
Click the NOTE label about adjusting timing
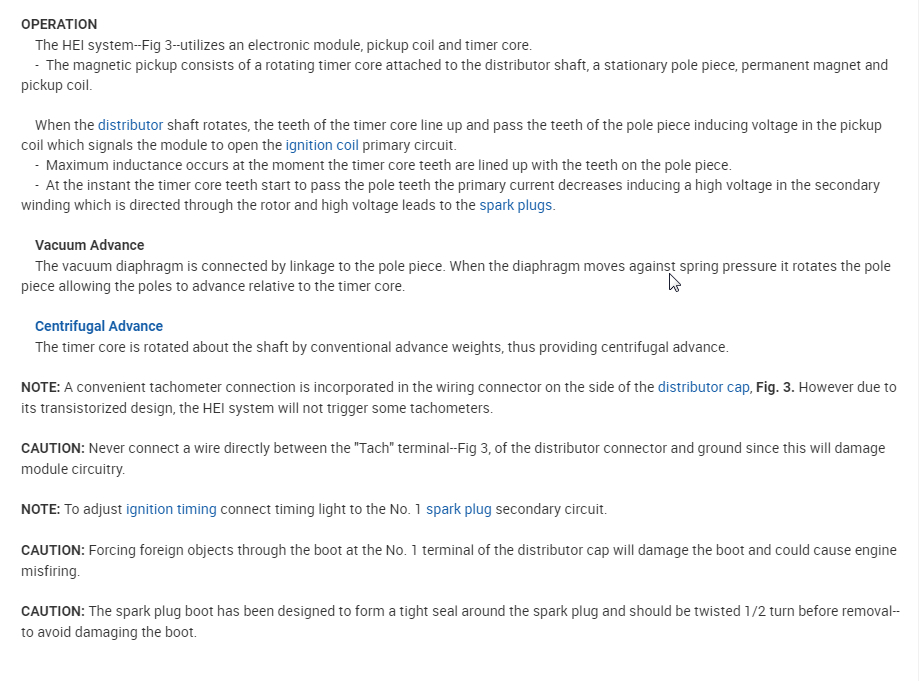(41, 509)
